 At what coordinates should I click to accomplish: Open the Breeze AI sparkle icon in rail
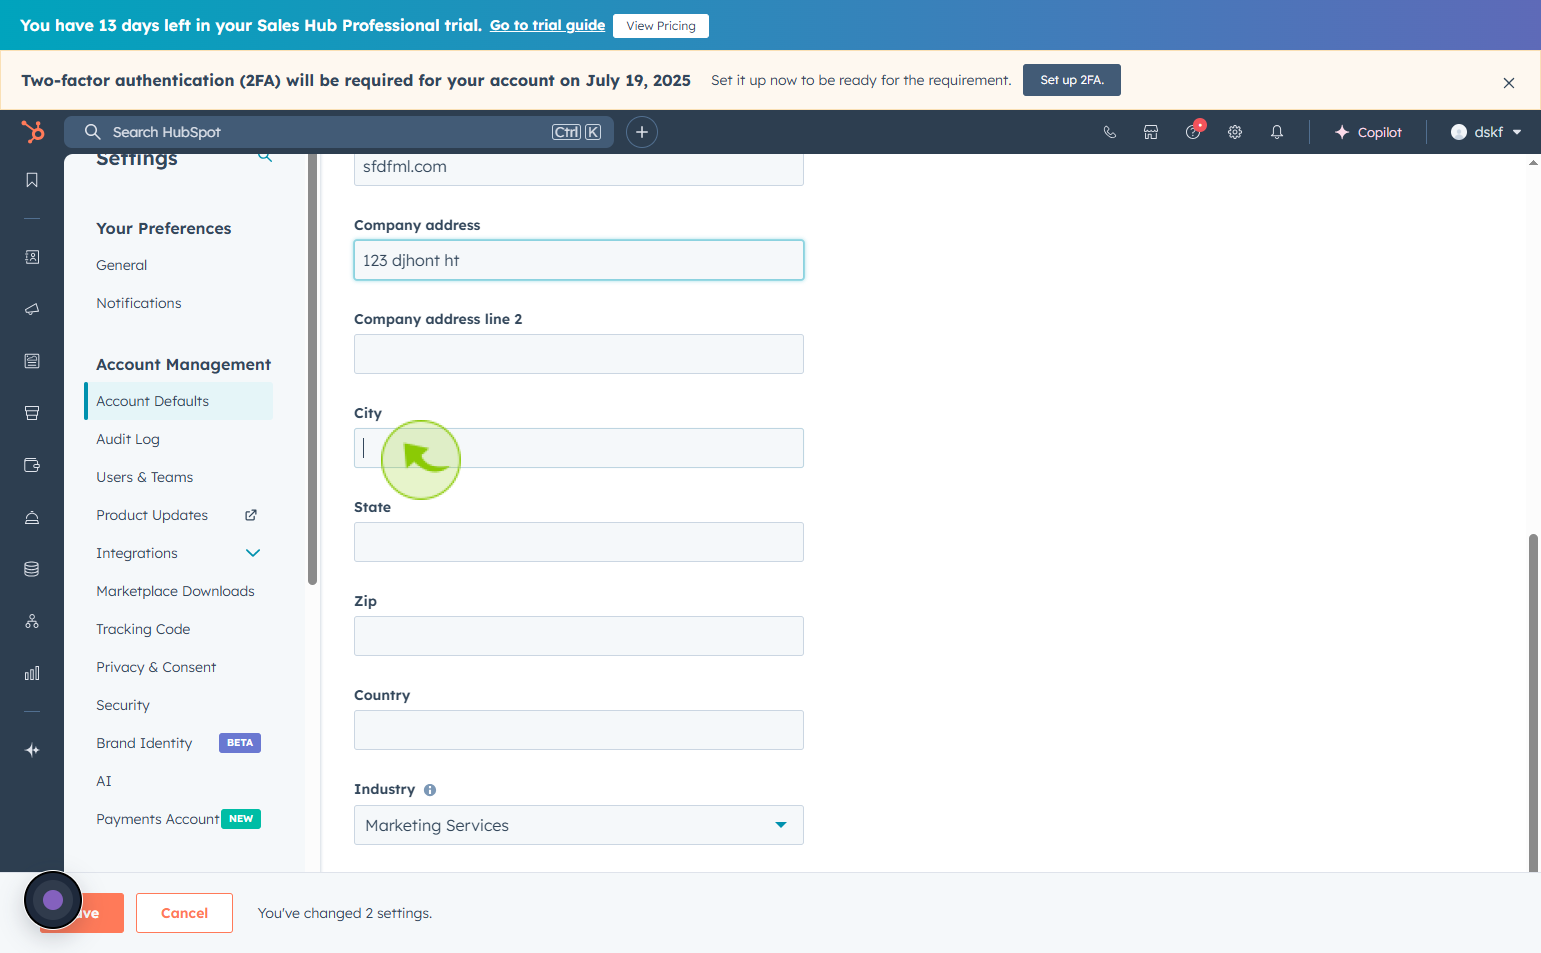[x=32, y=750]
